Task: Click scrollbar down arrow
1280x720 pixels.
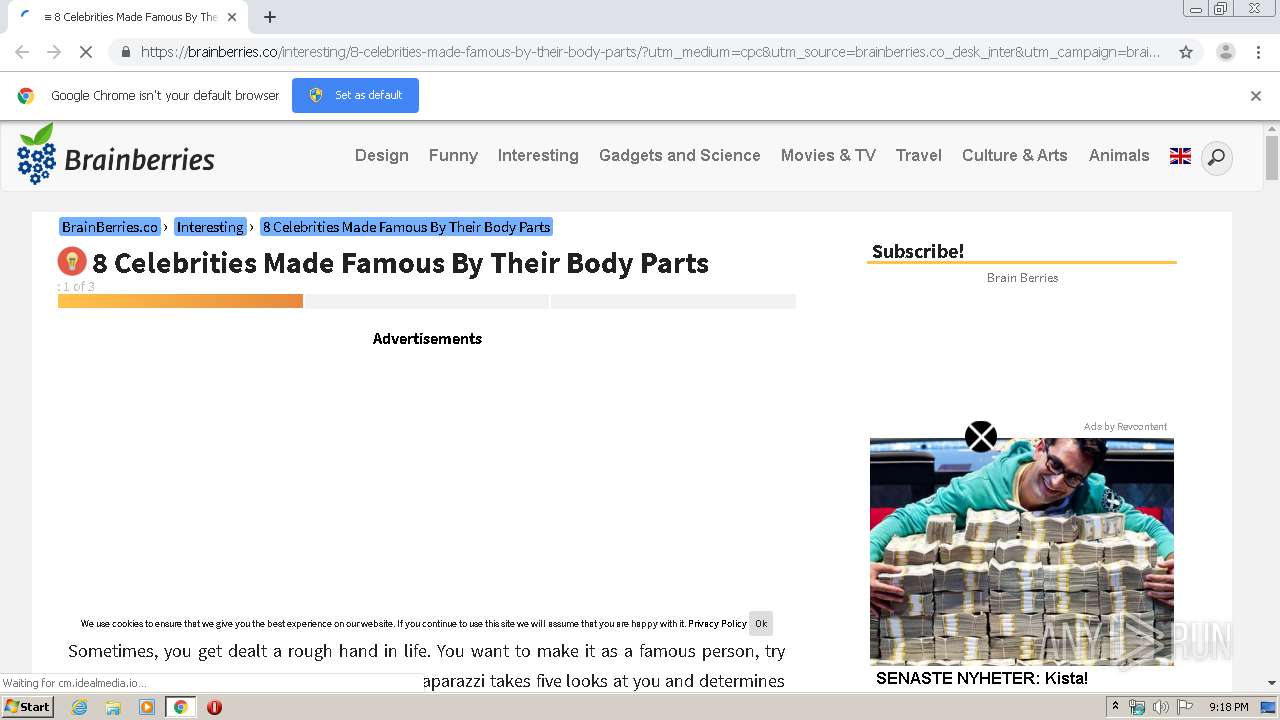Action: click(1272, 683)
